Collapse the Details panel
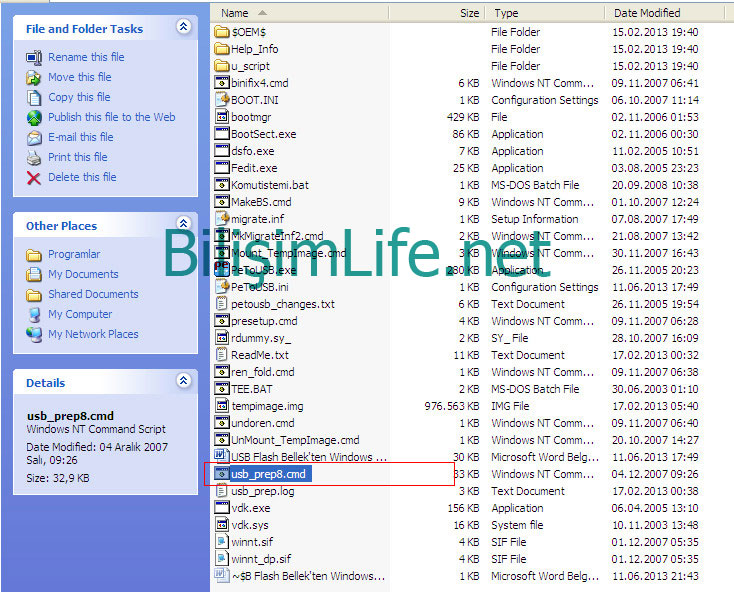734x592 pixels. pos(184,380)
